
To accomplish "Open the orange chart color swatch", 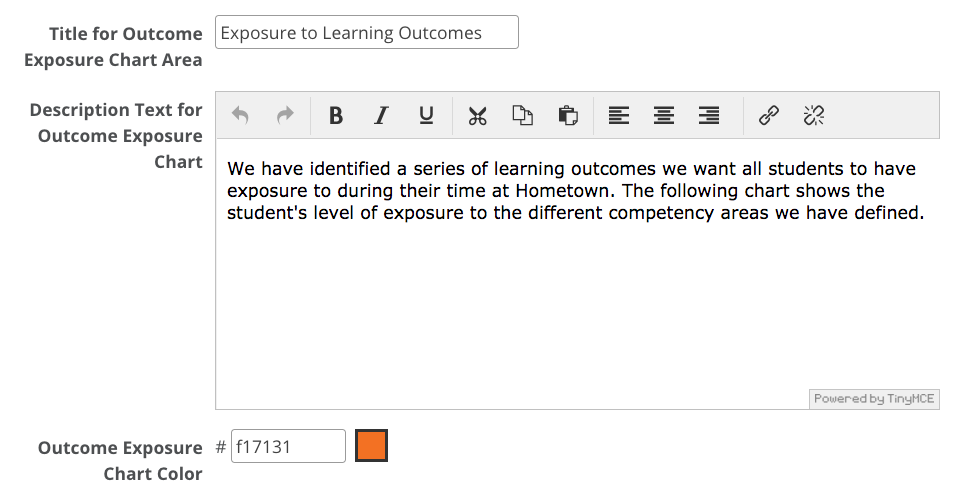I will 371,445.
